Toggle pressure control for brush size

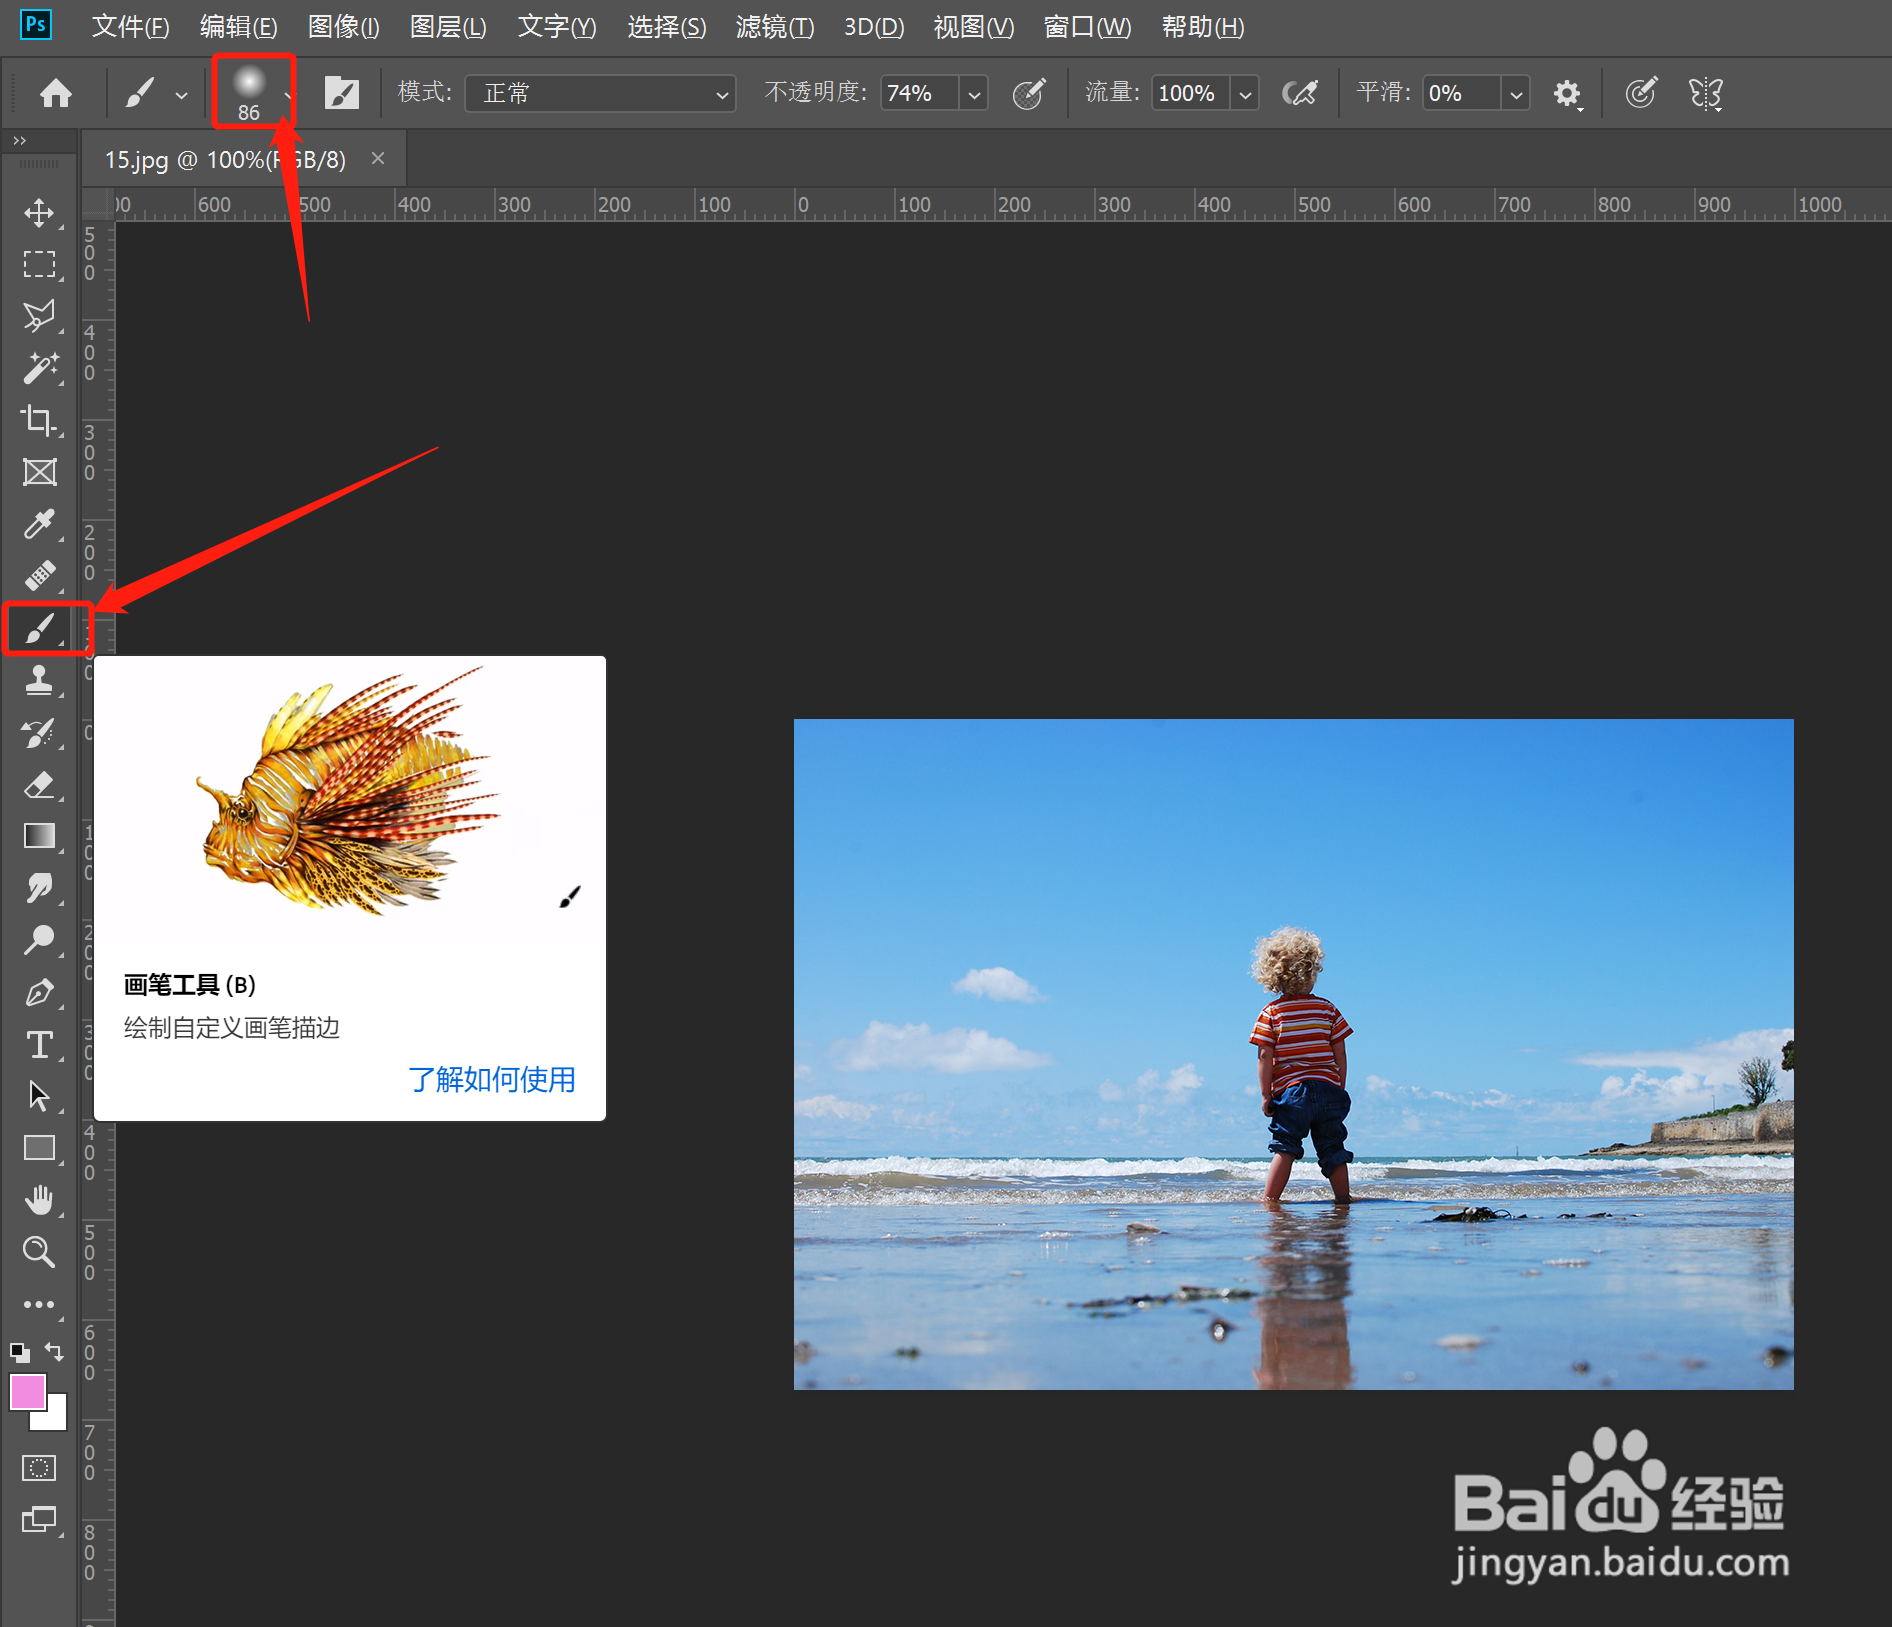coord(1641,94)
